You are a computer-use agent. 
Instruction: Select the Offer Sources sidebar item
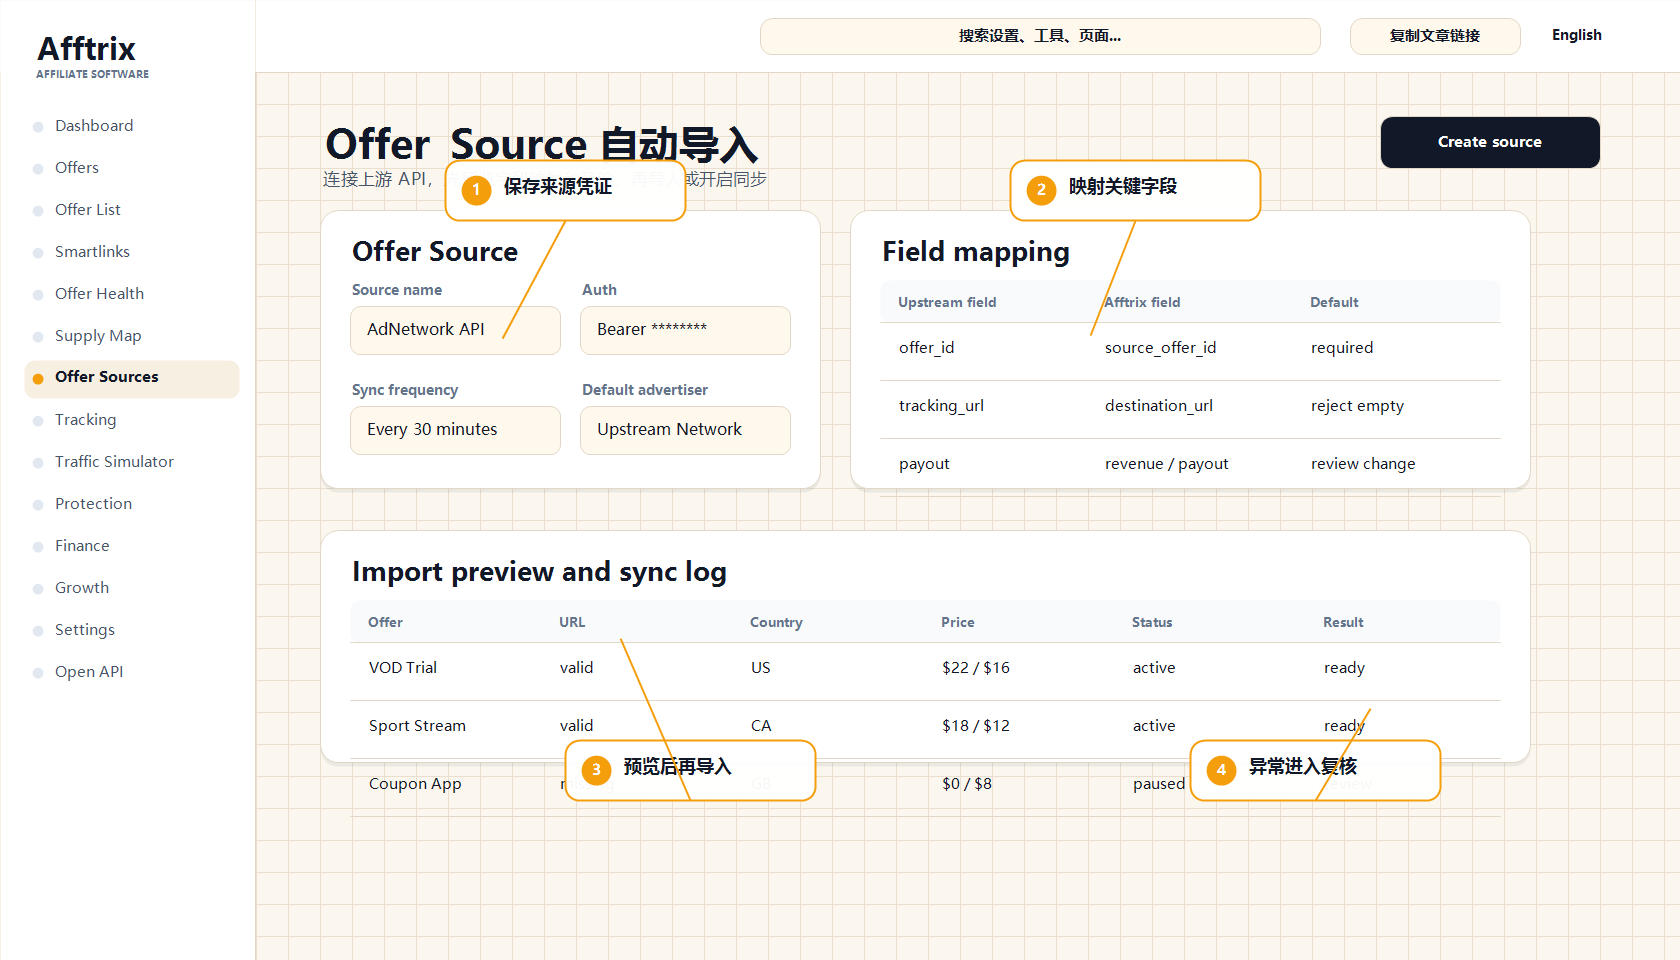point(131,378)
